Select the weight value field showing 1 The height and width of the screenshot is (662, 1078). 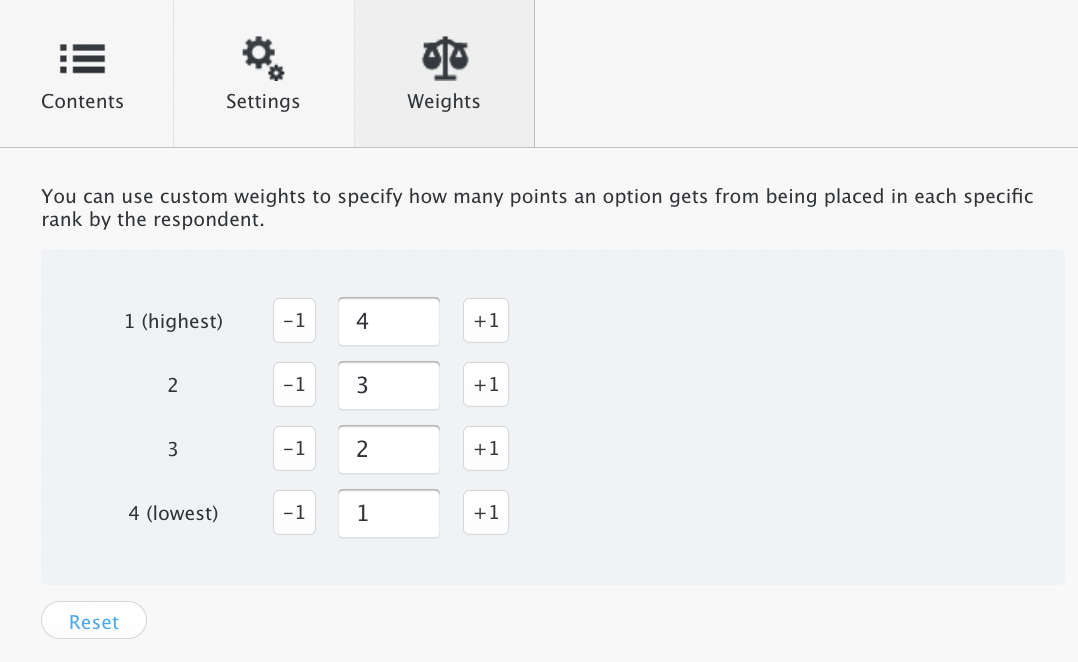[389, 512]
